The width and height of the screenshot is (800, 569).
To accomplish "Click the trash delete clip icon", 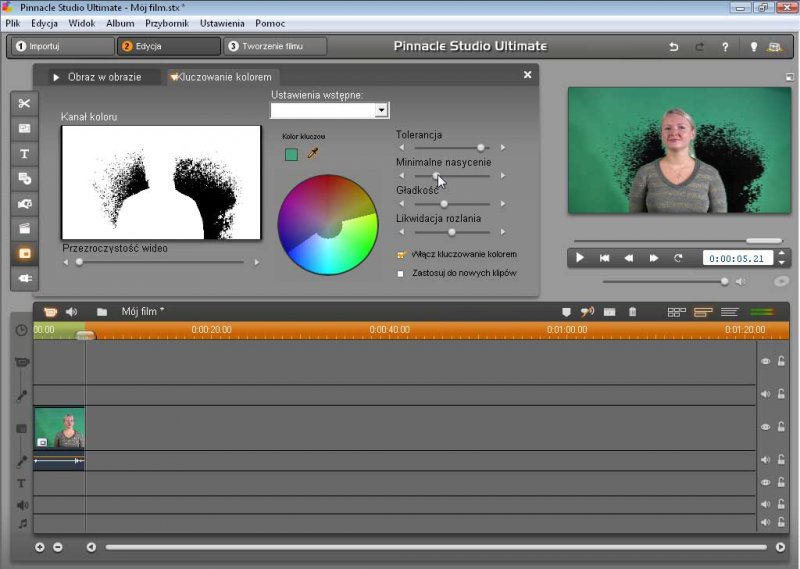I will (x=632, y=311).
